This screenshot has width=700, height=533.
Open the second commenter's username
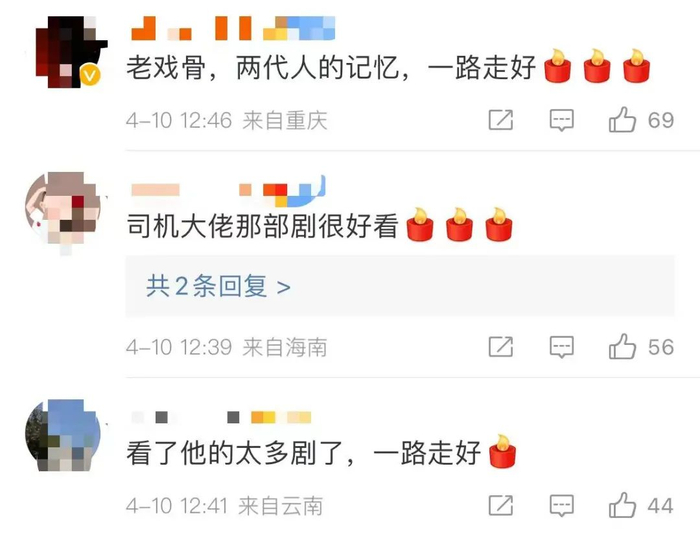(228, 192)
